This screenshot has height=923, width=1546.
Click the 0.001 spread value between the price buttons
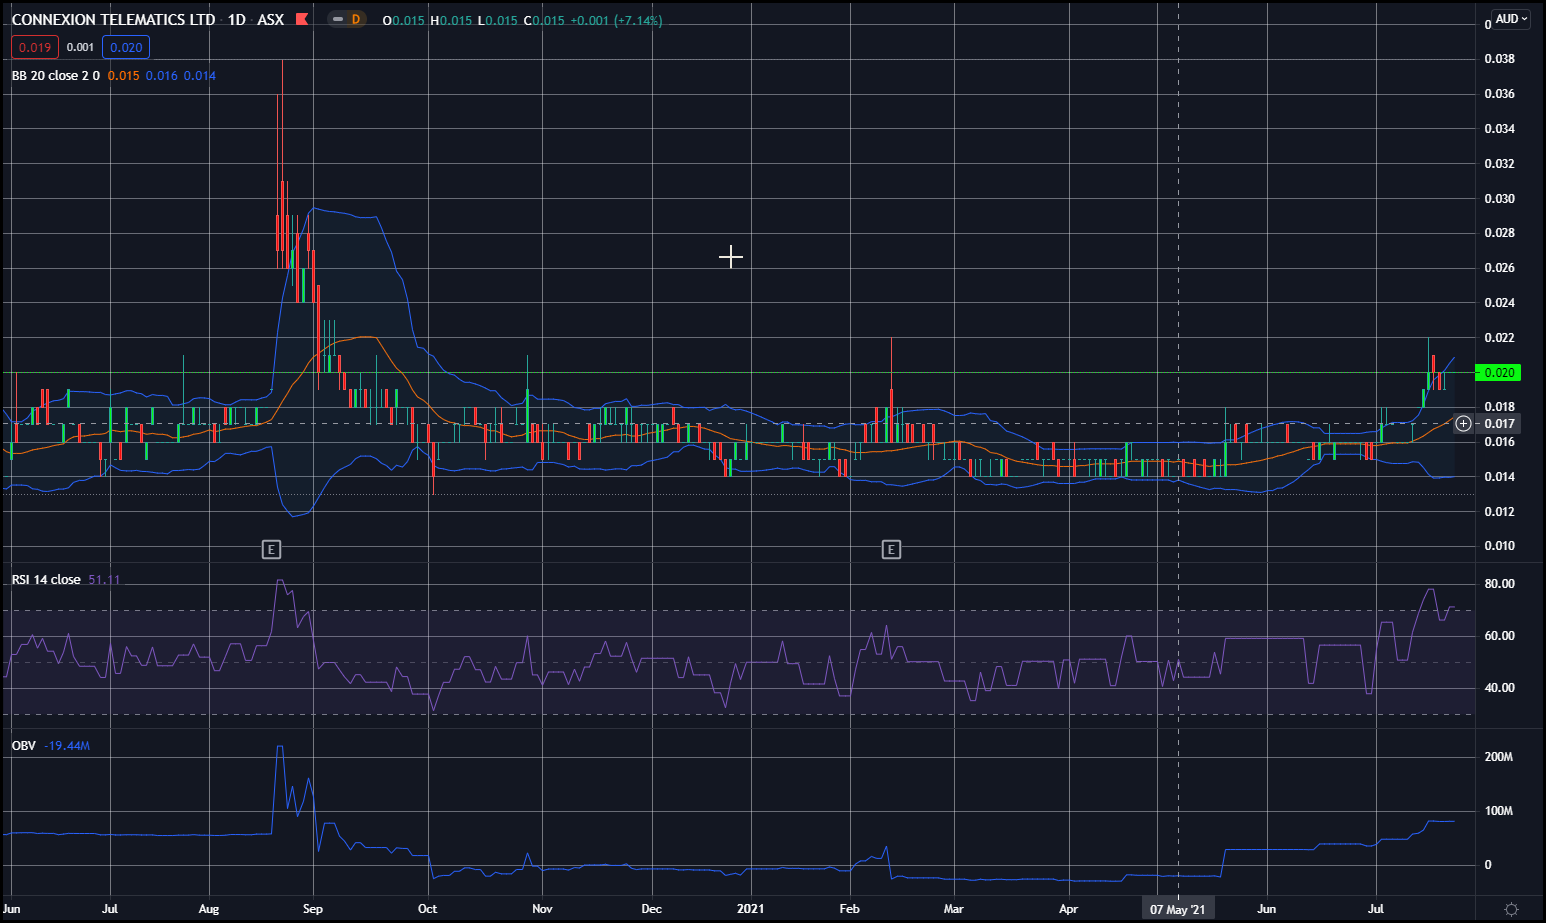[x=80, y=47]
